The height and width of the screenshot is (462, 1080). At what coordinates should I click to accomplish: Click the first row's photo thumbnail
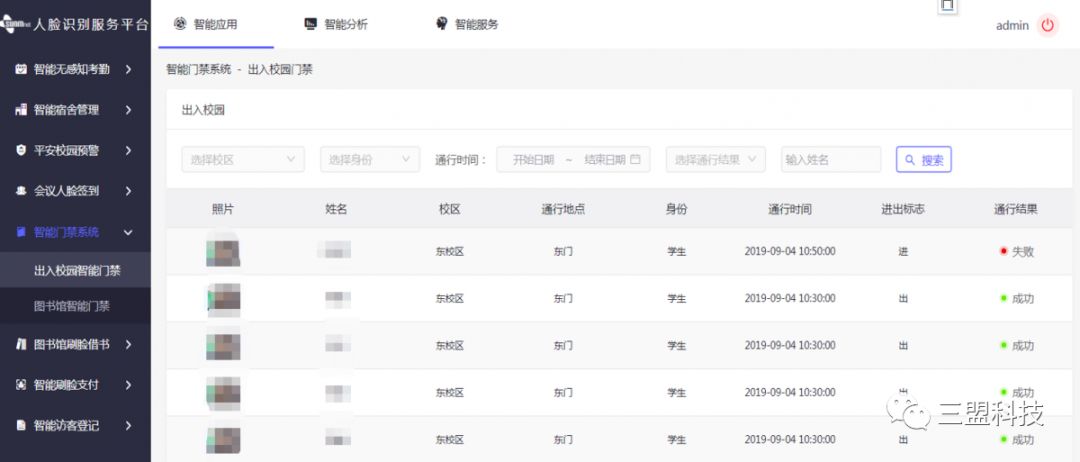tap(223, 251)
